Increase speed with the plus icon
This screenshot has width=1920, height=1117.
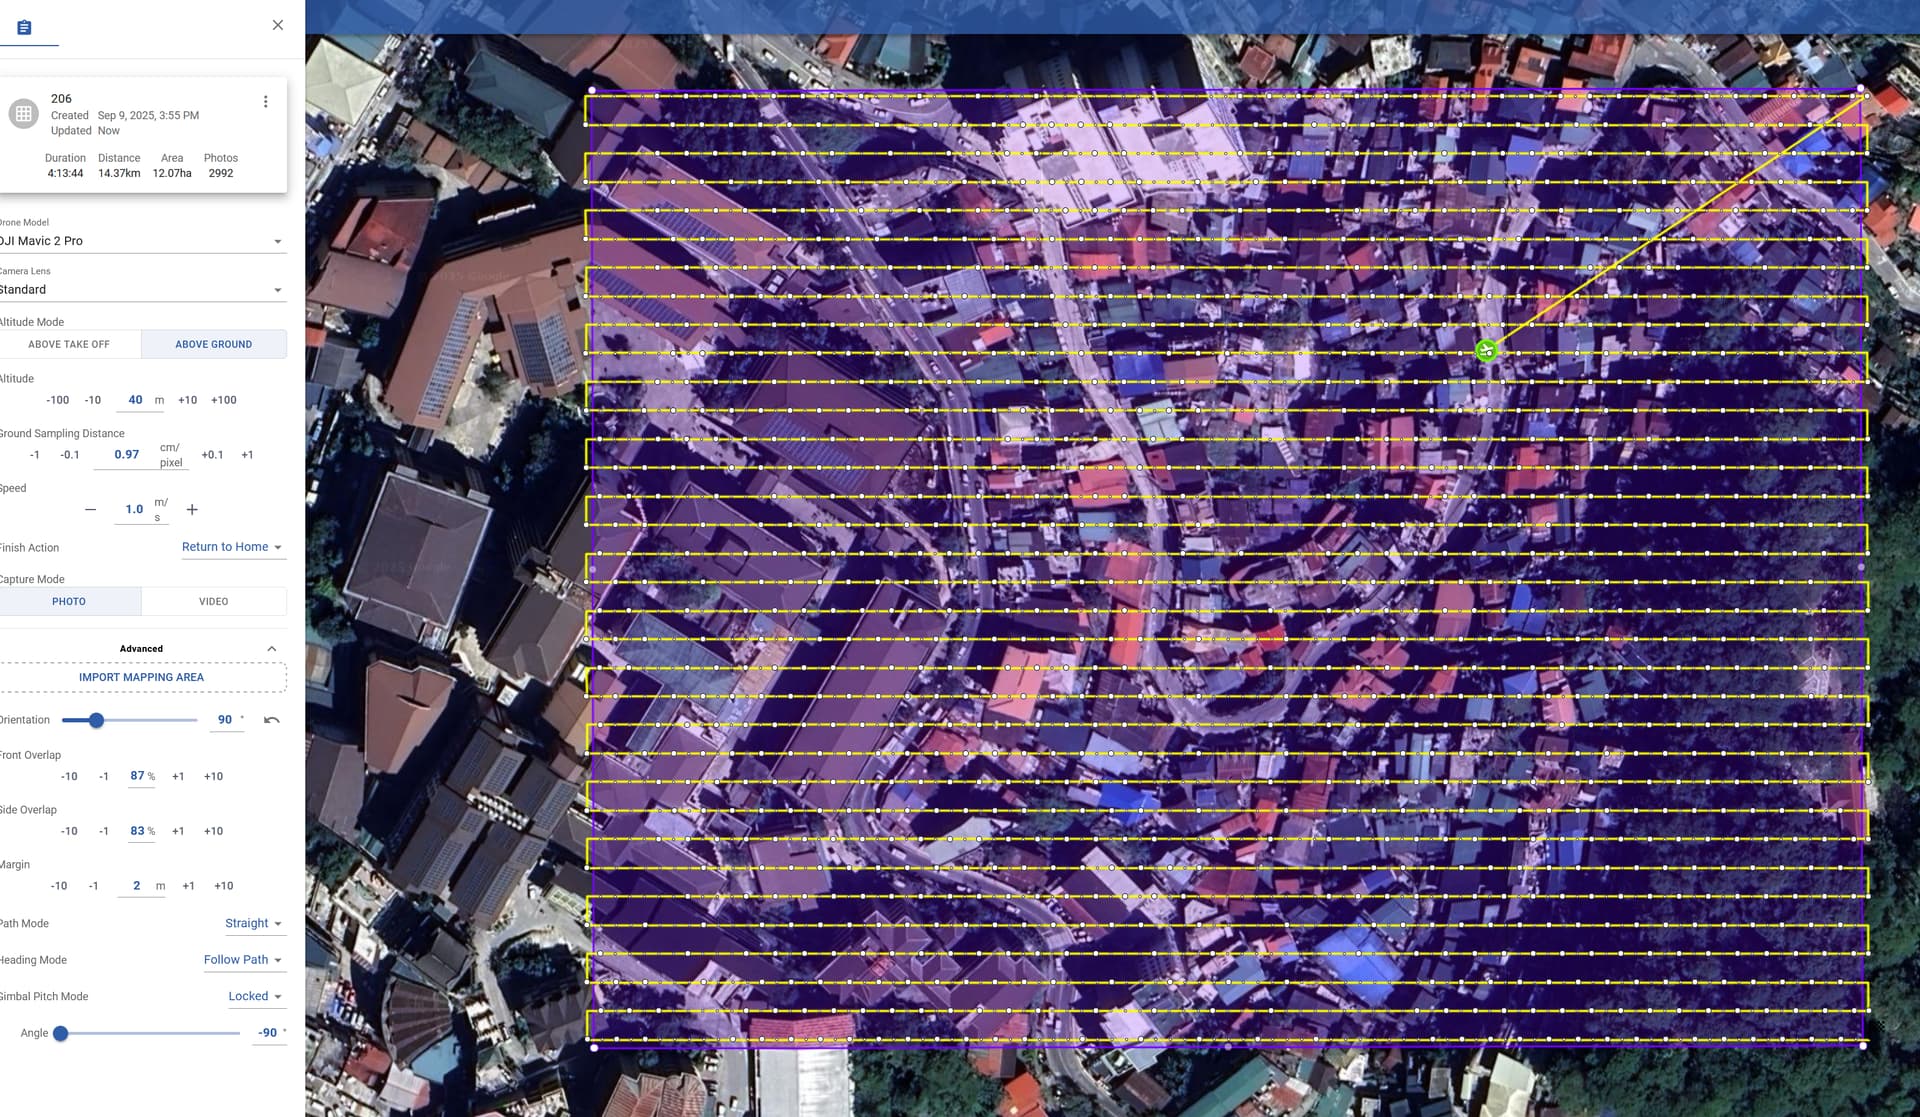(192, 510)
